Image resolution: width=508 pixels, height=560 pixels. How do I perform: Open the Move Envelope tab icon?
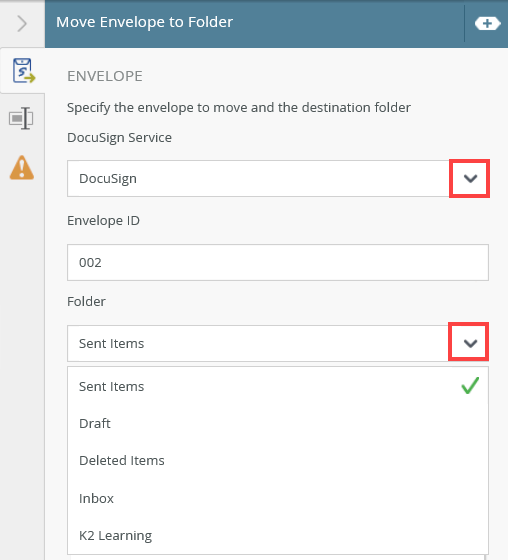coord(24,70)
